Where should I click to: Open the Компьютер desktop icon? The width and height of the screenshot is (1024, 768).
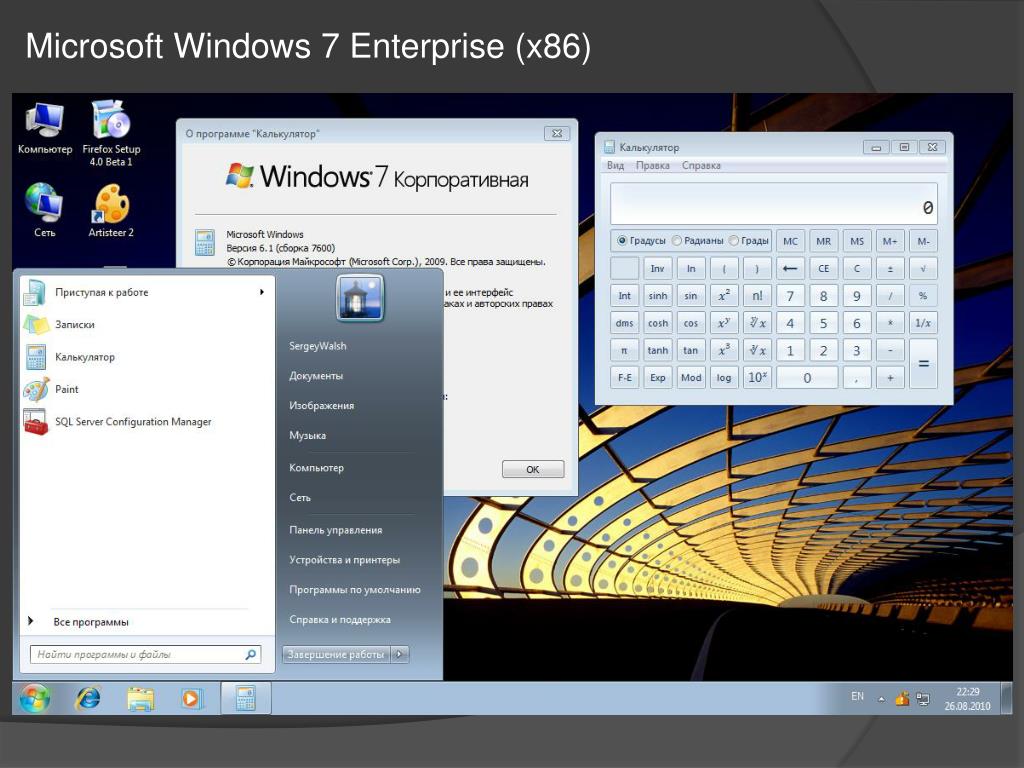coord(44,129)
